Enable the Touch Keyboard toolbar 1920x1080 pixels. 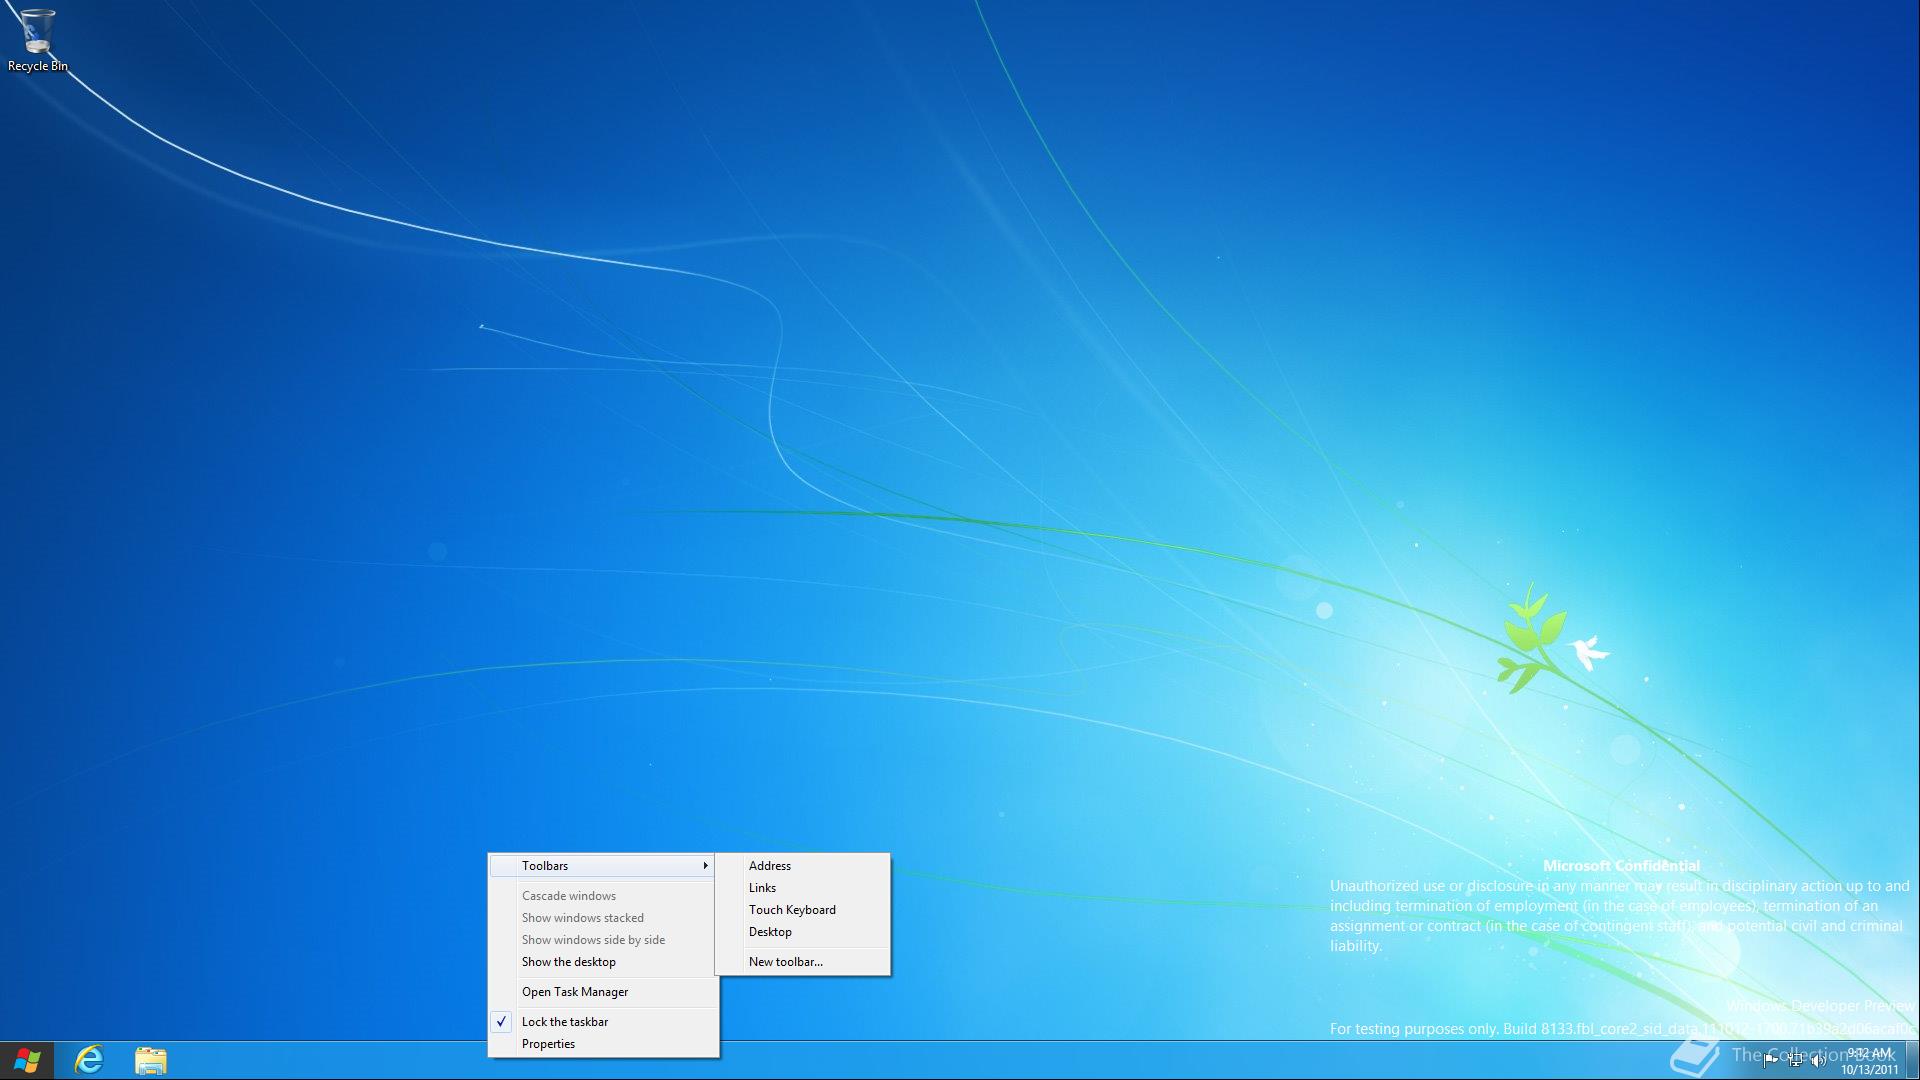click(803, 910)
